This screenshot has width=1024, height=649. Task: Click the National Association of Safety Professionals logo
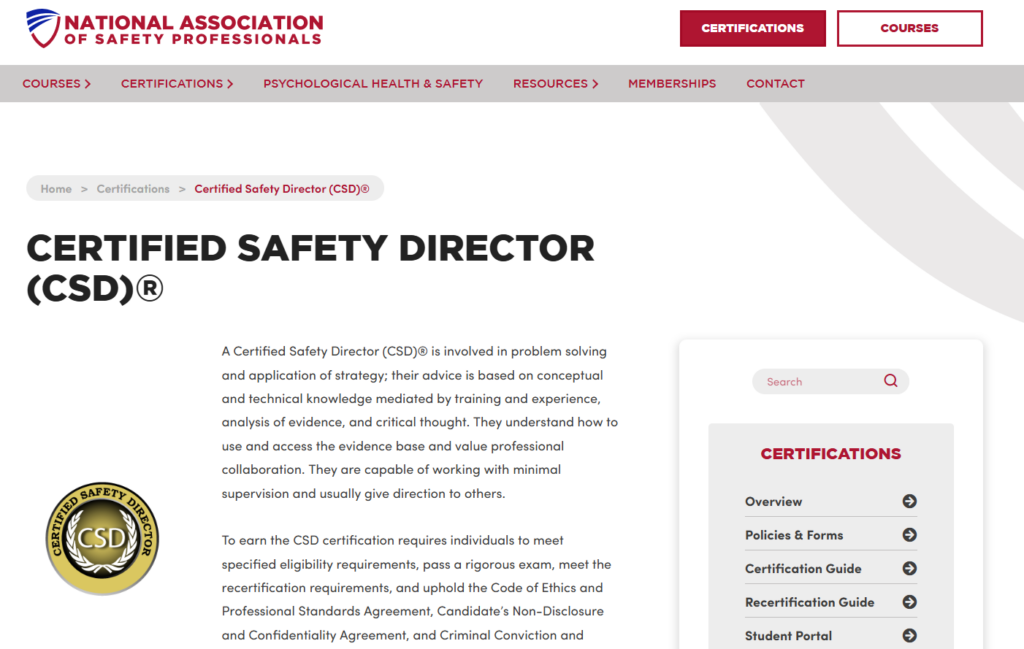(x=174, y=29)
